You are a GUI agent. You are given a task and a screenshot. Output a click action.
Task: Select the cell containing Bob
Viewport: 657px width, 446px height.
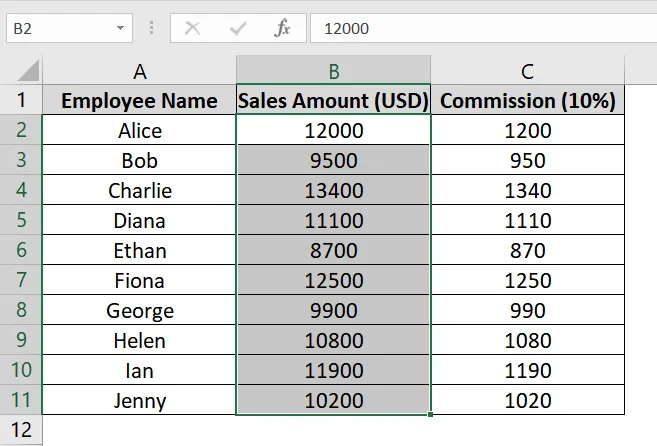140,160
